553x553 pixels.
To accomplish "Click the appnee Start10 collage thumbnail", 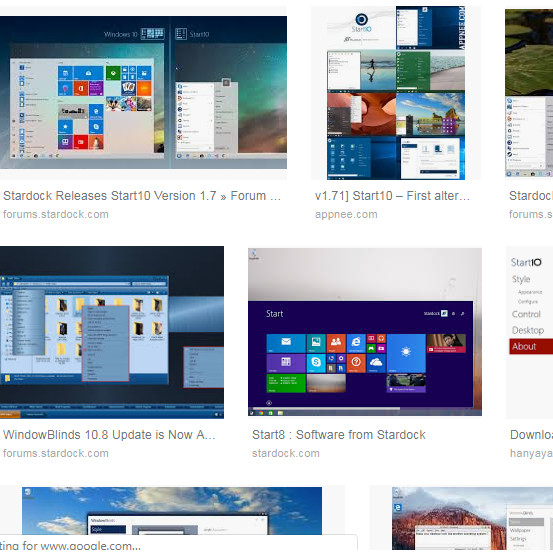I will (x=396, y=93).
